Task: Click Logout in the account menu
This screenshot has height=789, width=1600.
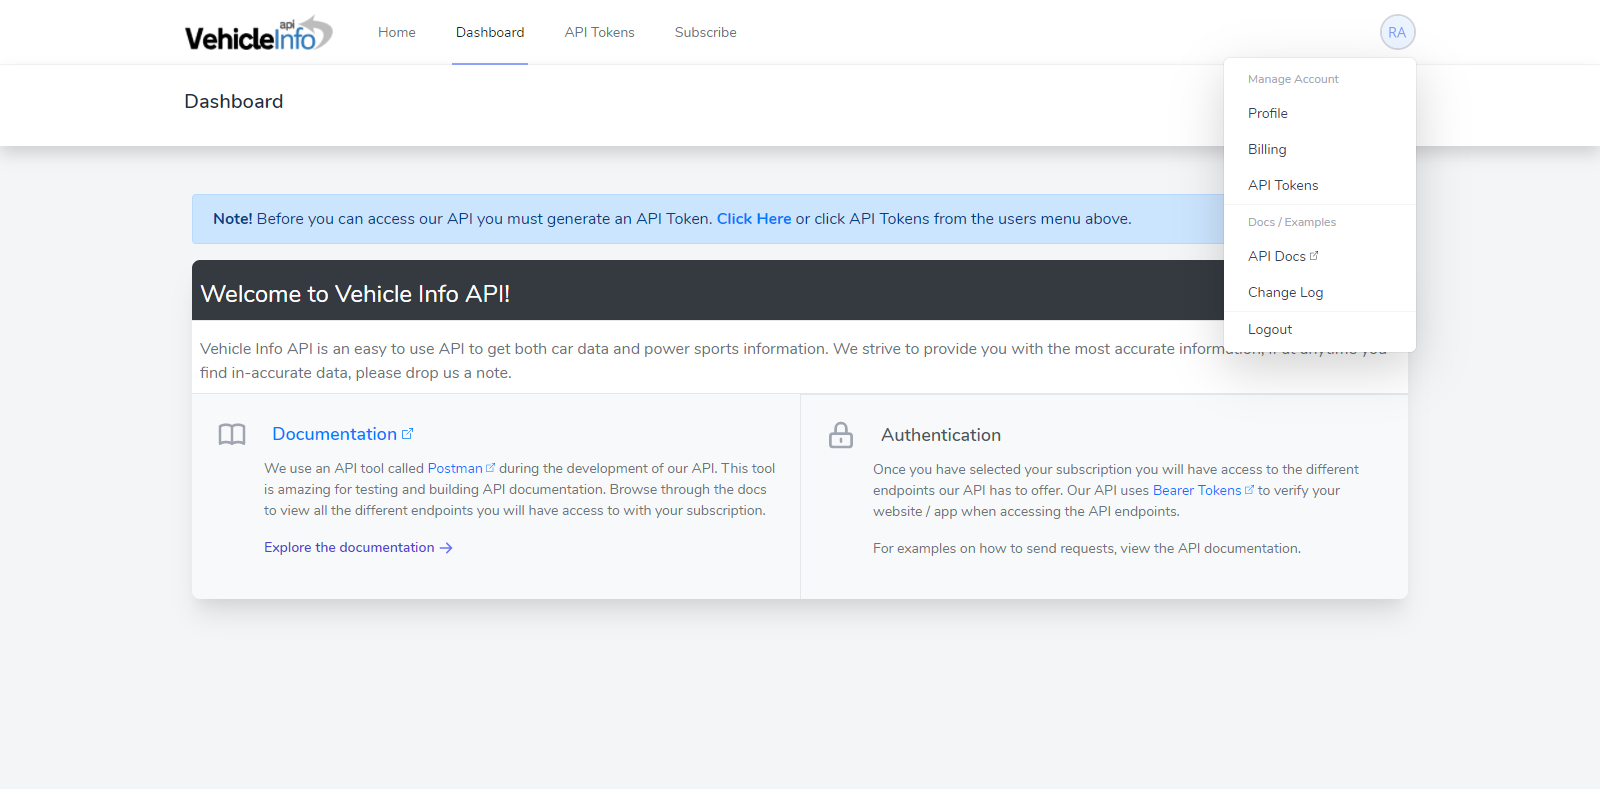Action: pos(1320,329)
